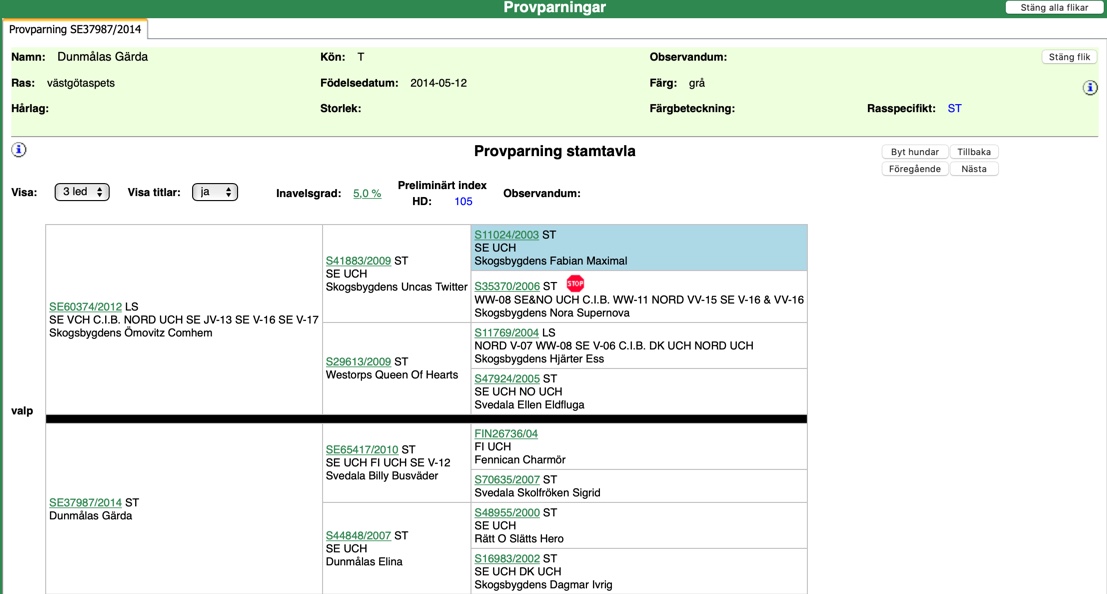1107x594 pixels.
Task: Open the Visa 3 led dropdown
Action: coord(82,192)
